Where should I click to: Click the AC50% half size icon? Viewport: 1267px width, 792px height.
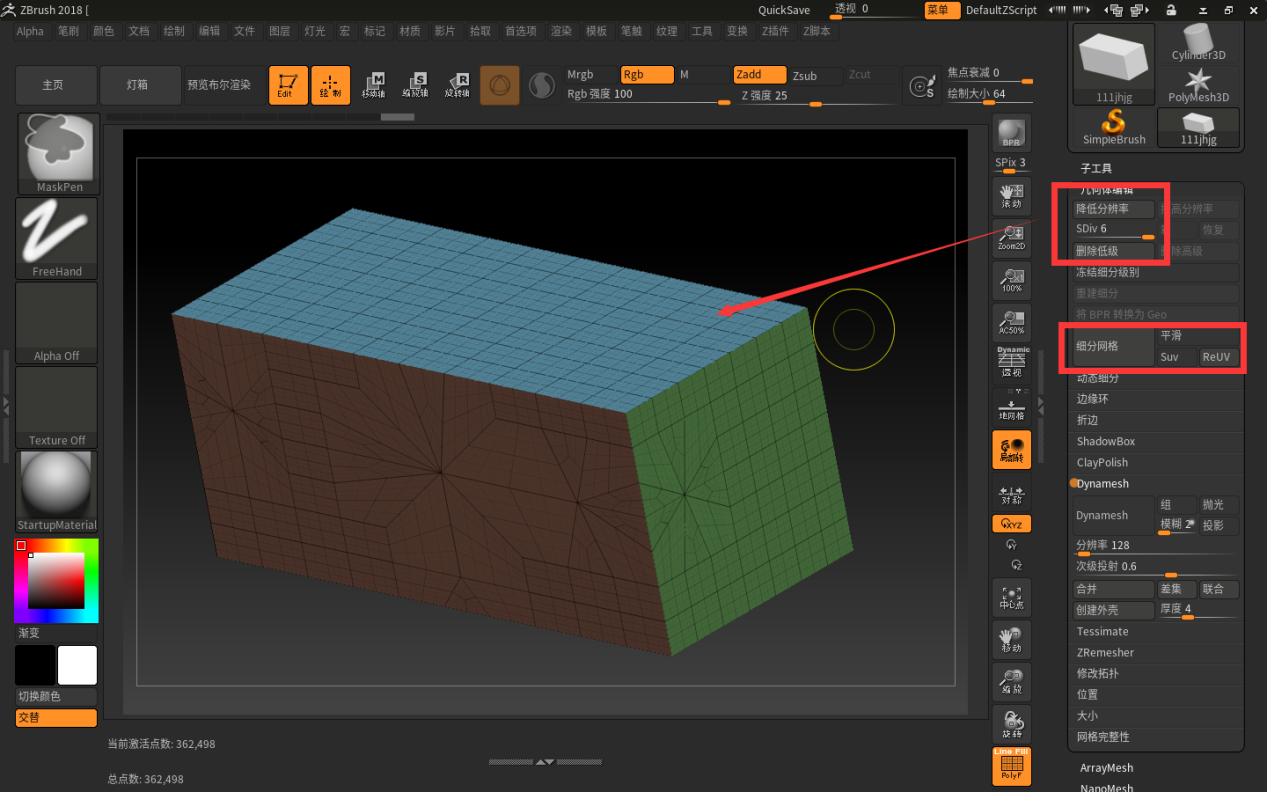(1011, 323)
